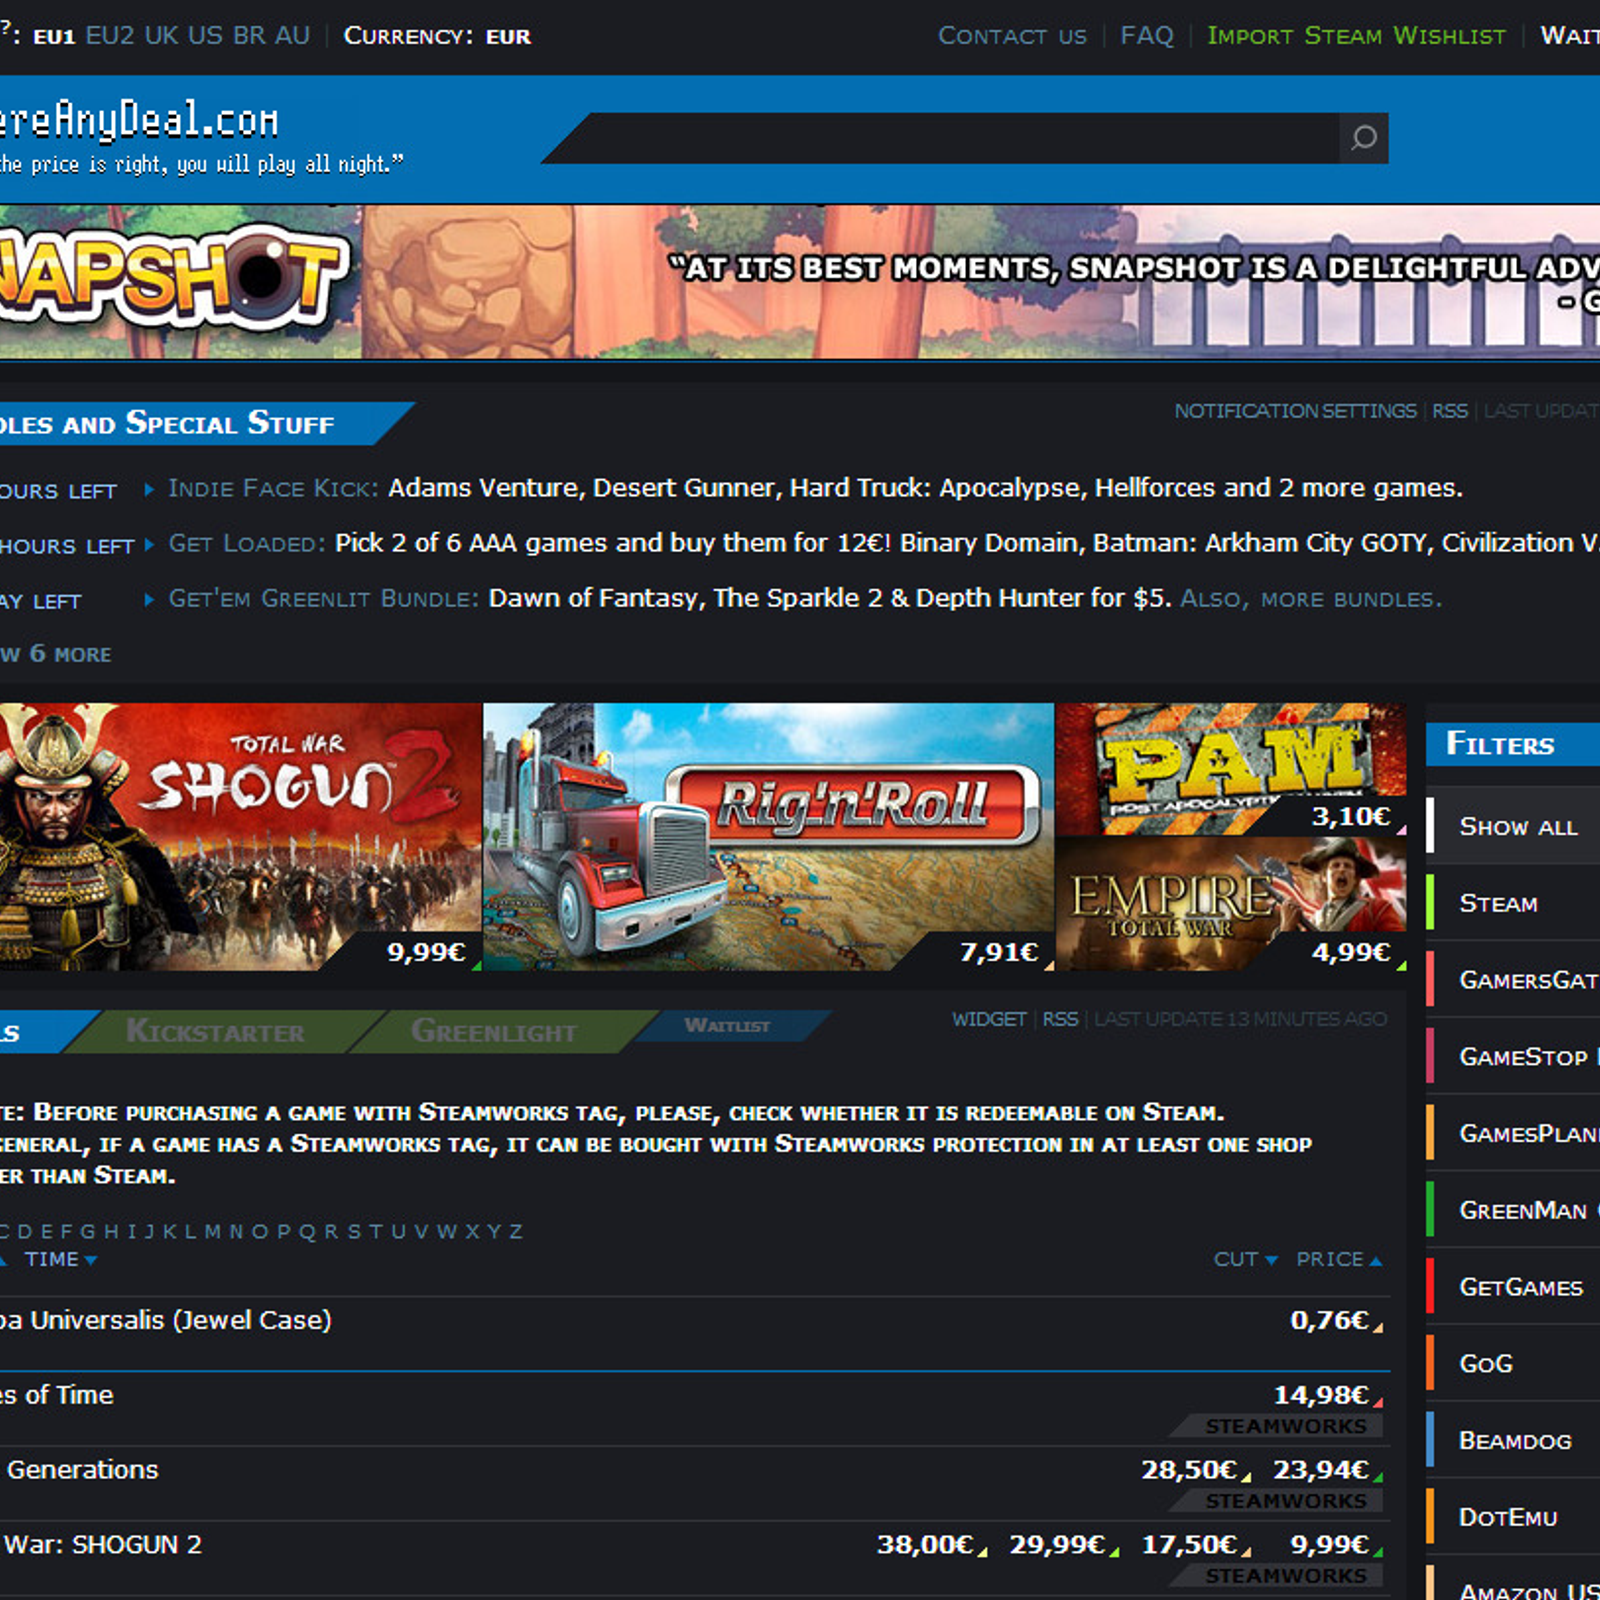Open the Contact Us page
This screenshot has height=1600, width=1600.
pos(1012,36)
